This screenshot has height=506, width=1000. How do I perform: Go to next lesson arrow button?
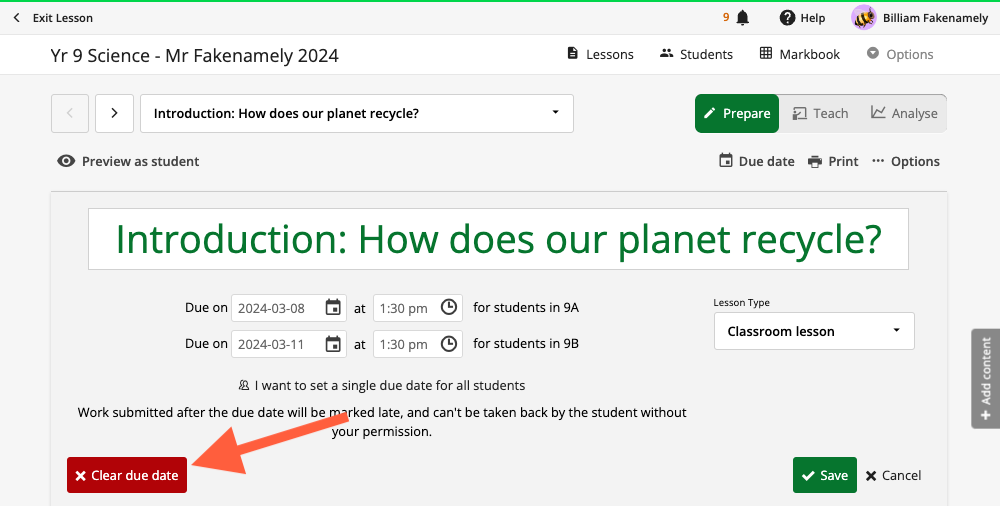114,114
